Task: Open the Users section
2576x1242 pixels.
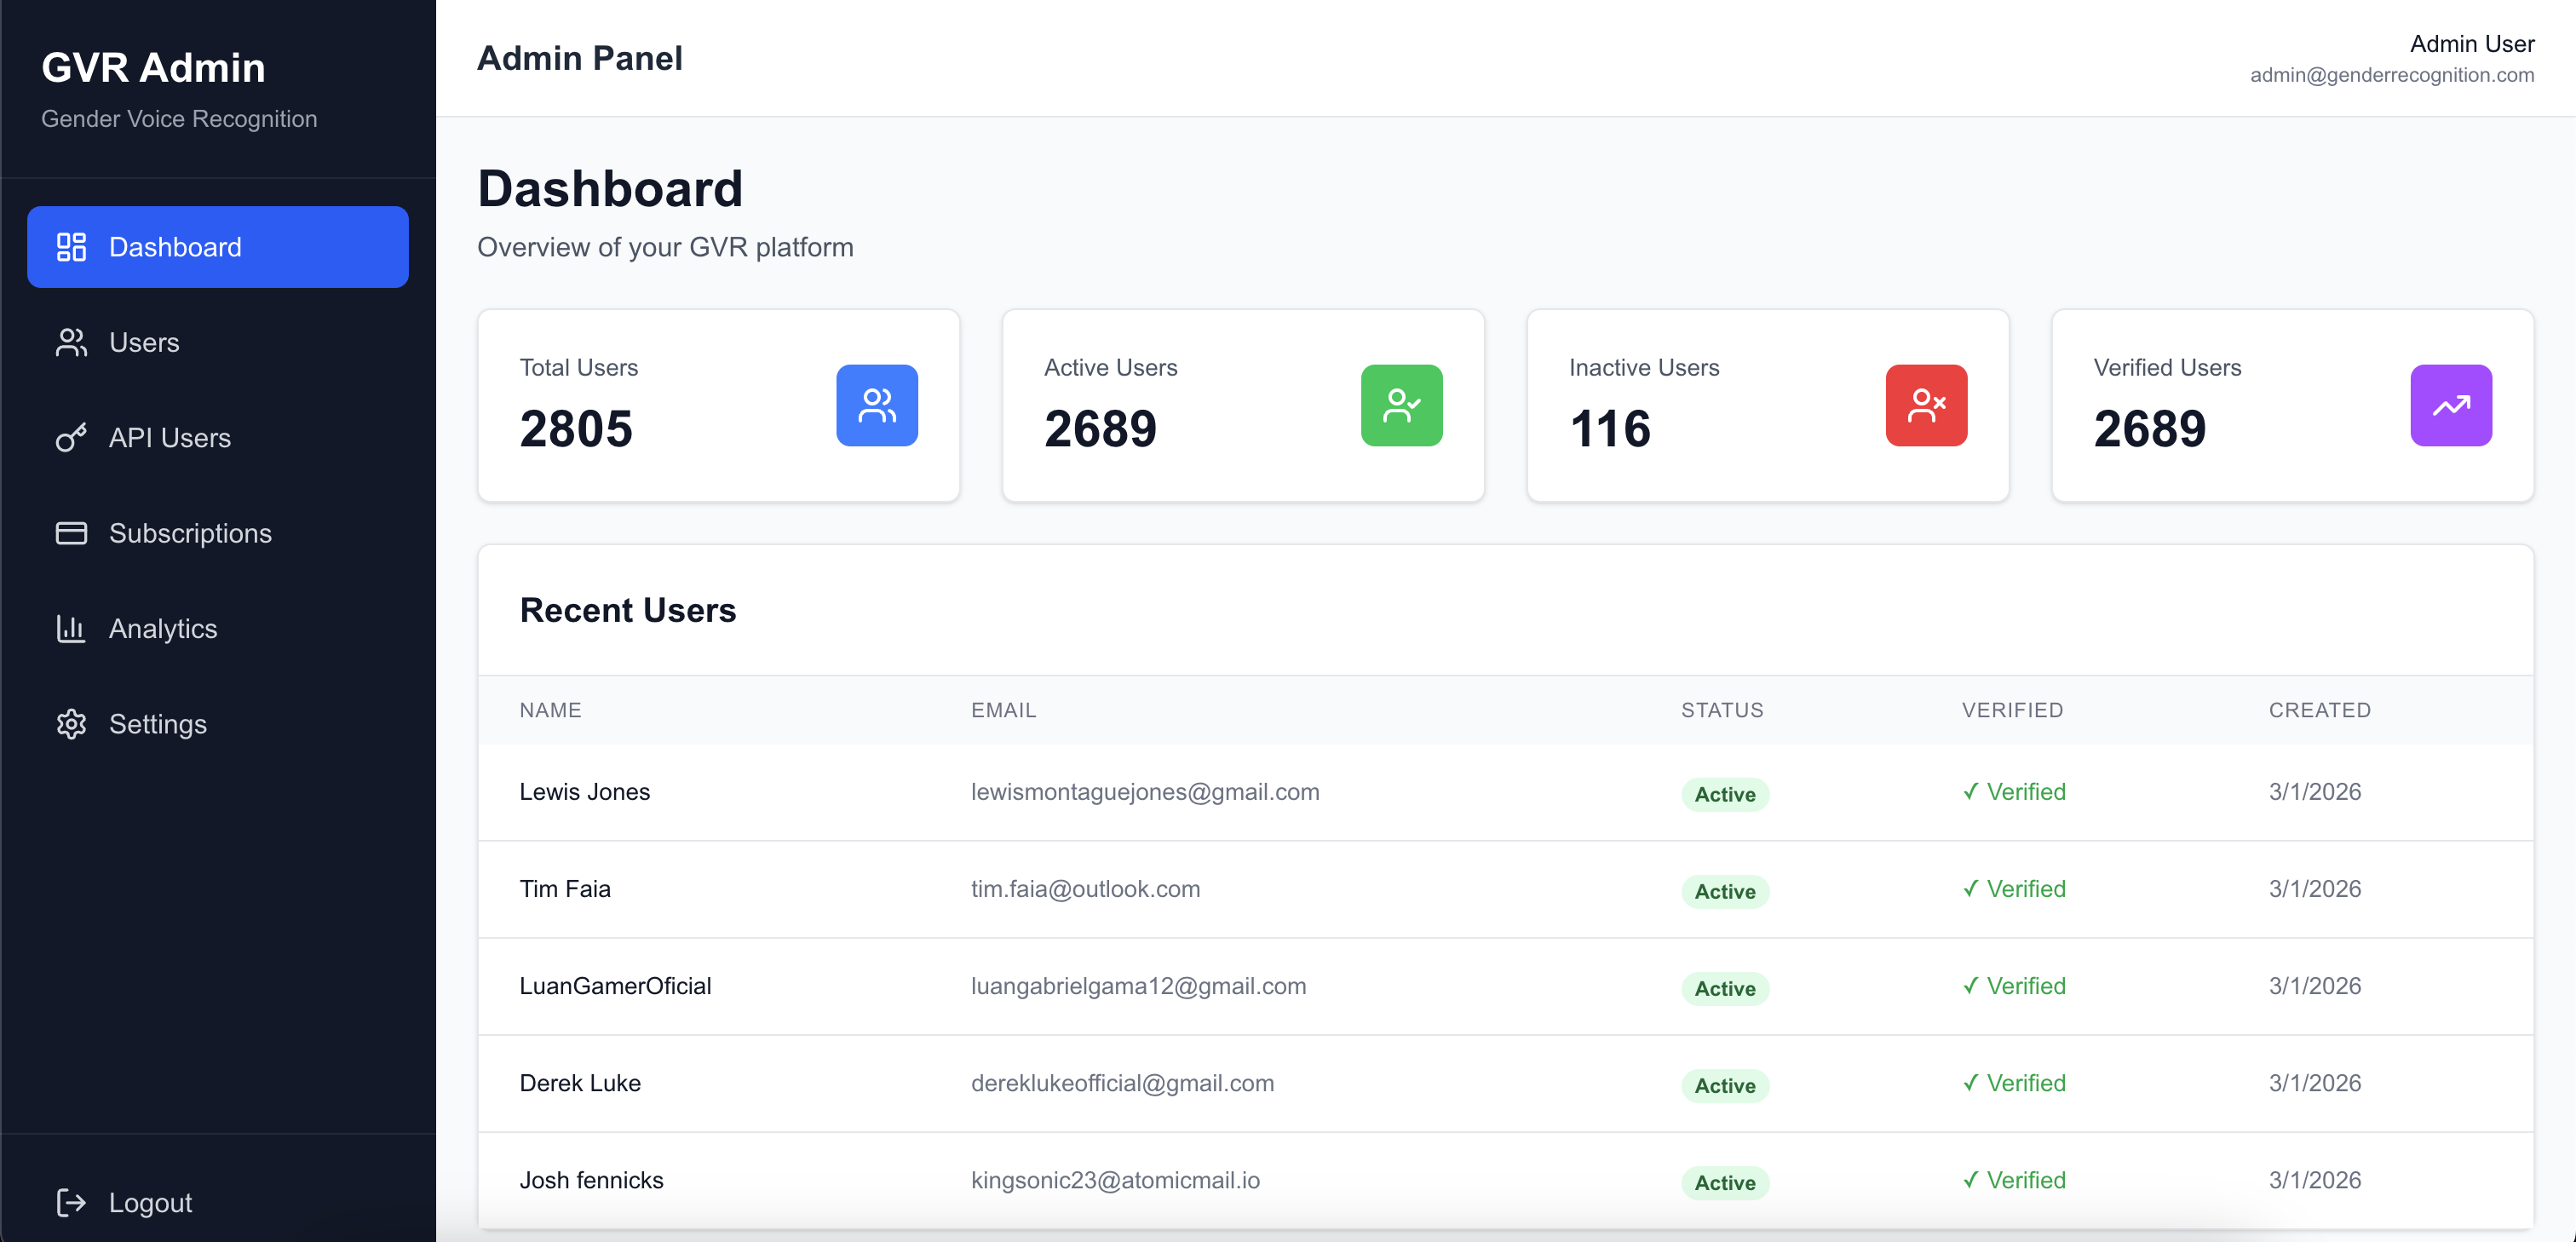Action: click(144, 342)
